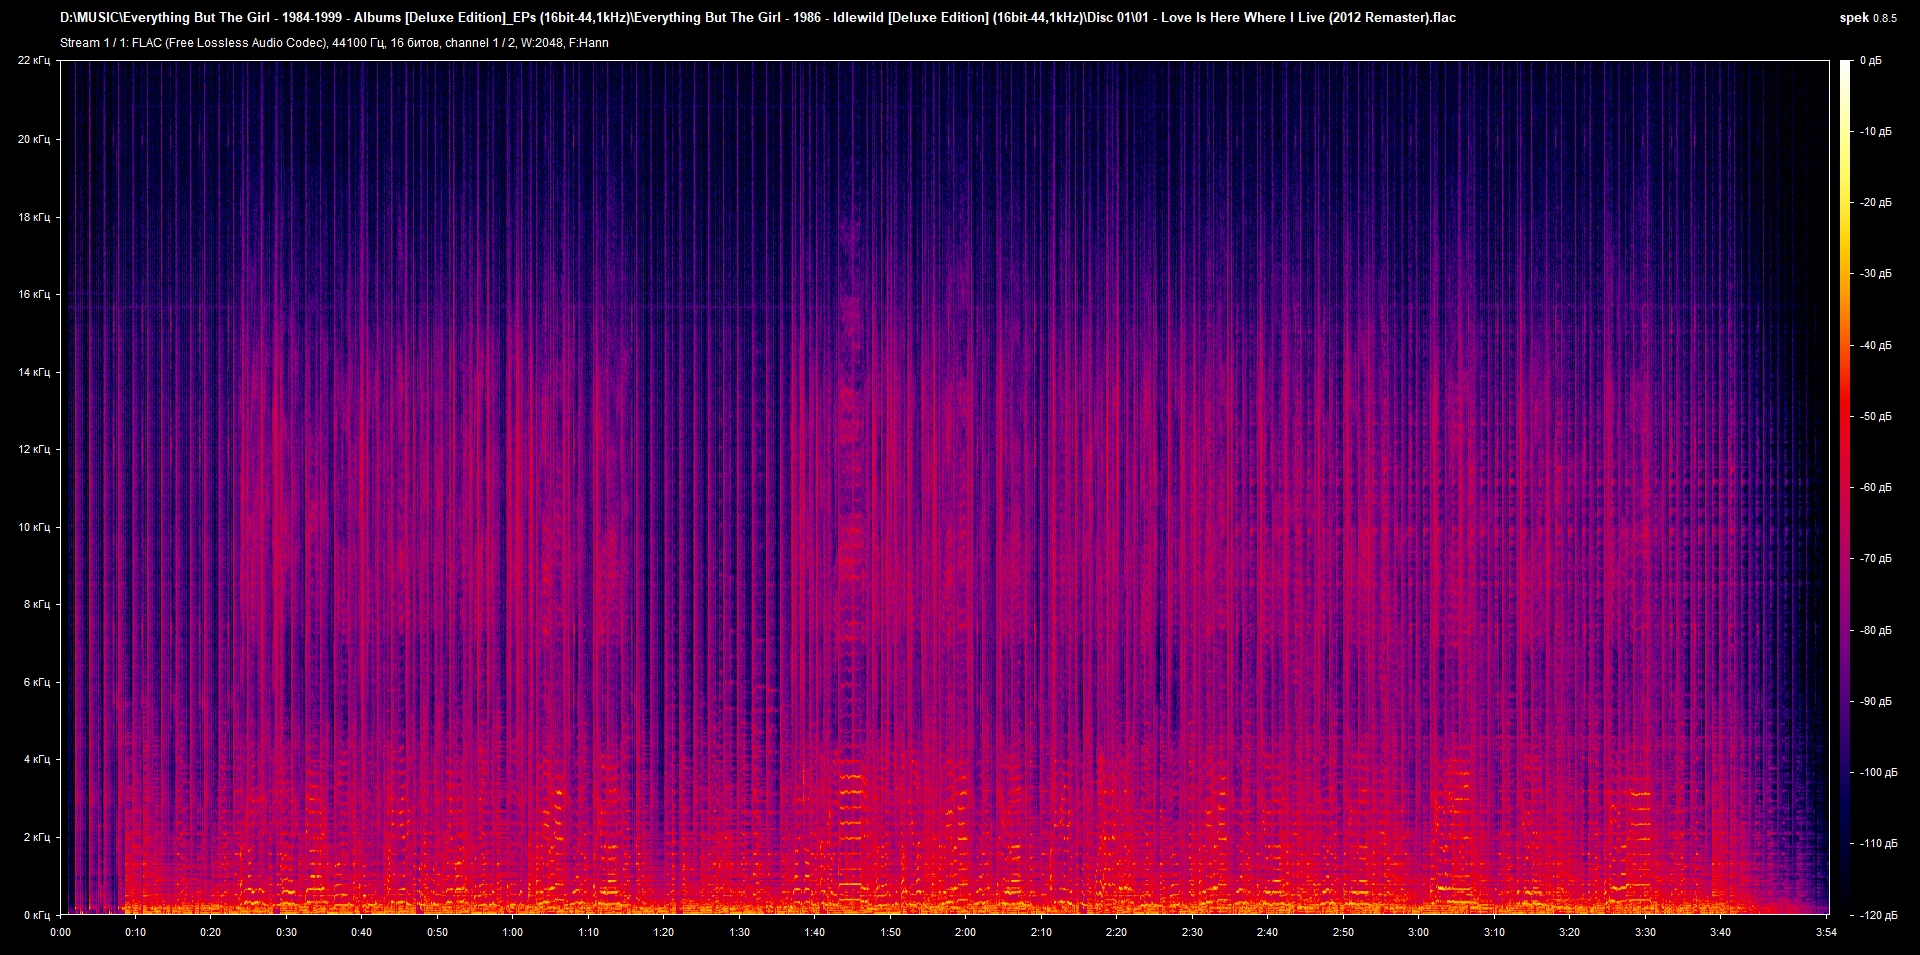Click the '22 кГц' frequency axis label

[x=34, y=61]
